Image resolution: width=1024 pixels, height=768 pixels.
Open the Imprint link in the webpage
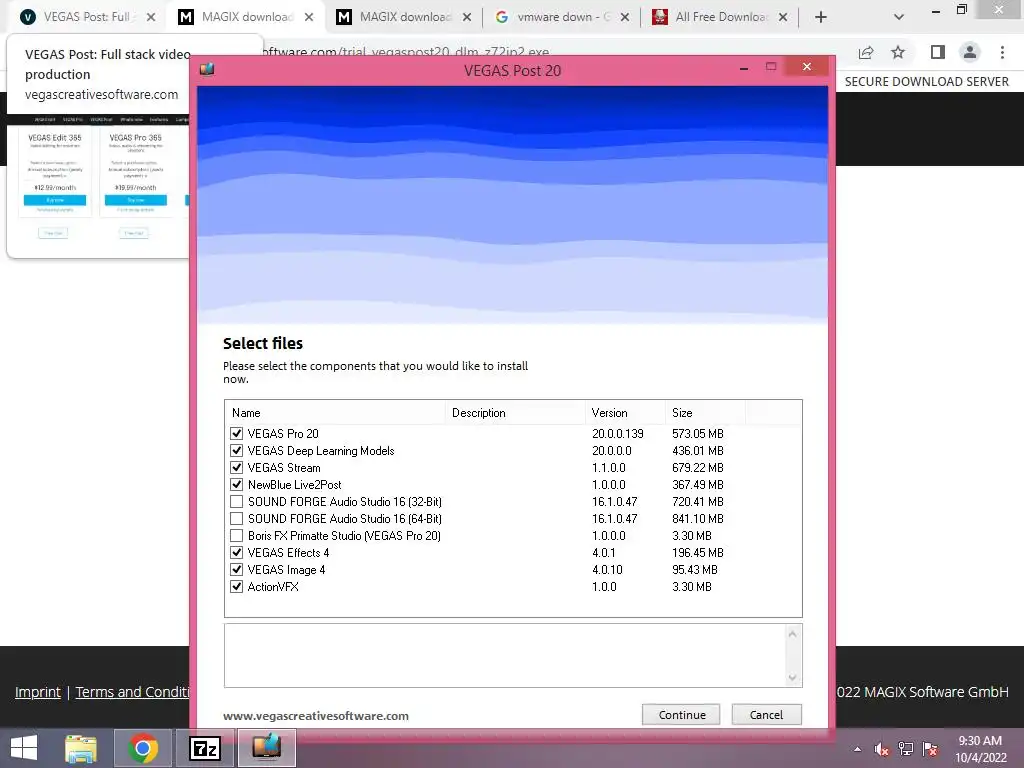click(38, 692)
